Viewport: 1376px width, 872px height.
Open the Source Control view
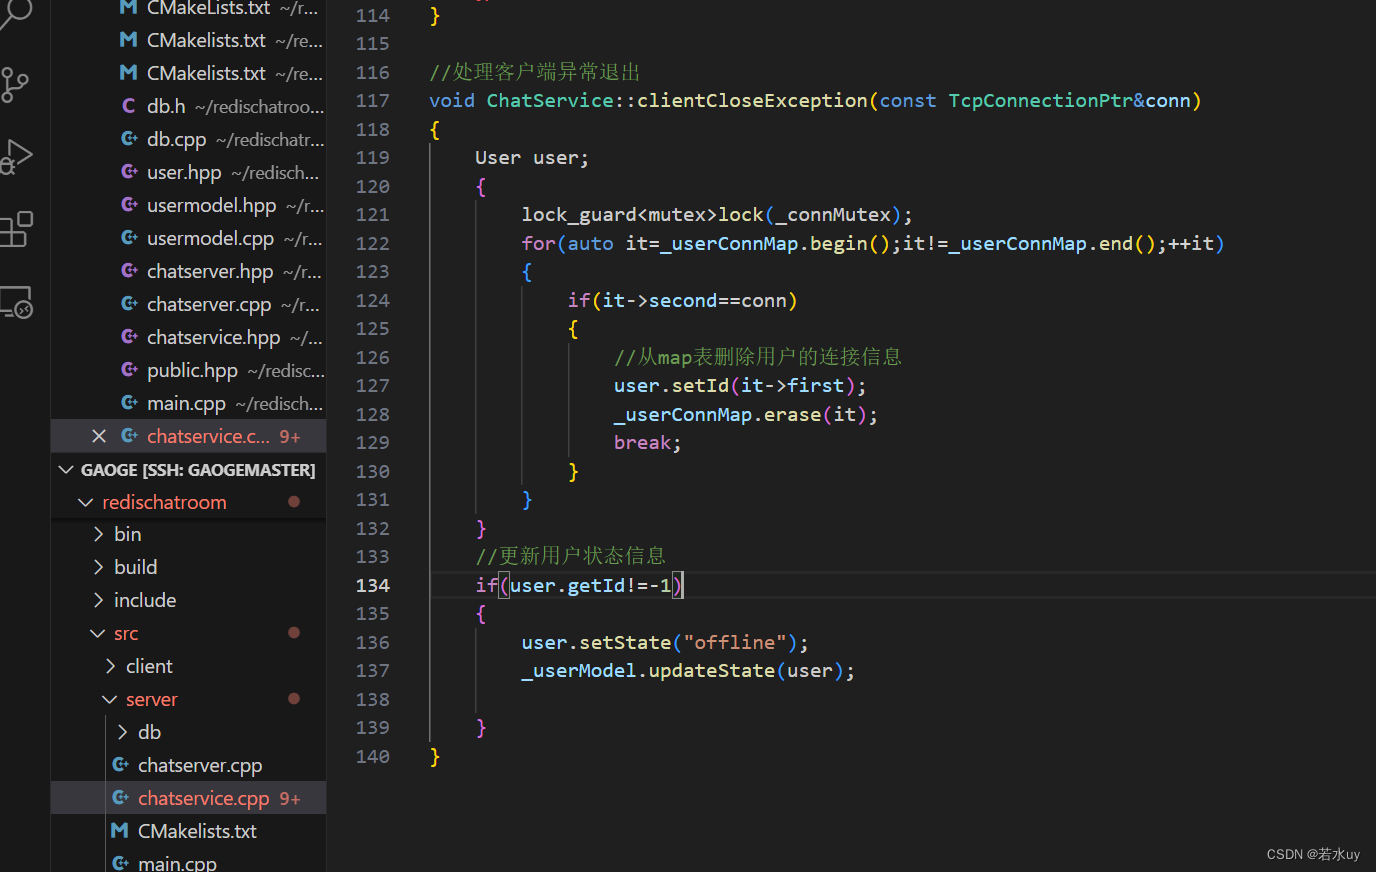click(15, 85)
